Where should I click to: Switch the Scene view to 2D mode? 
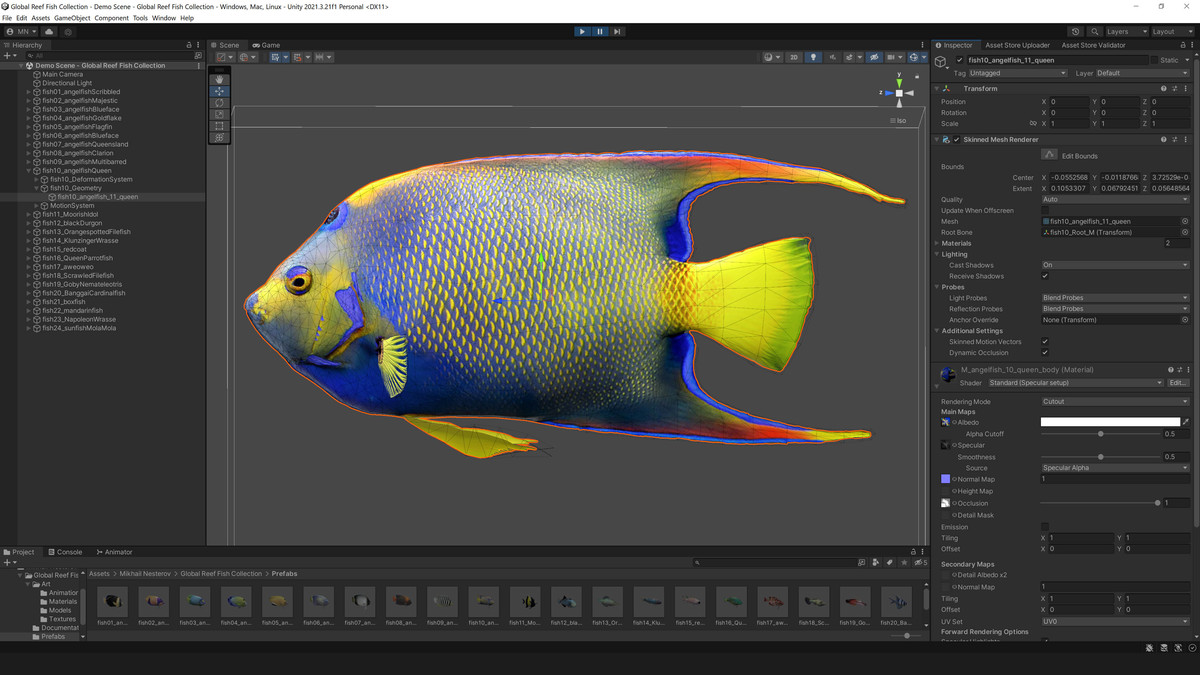click(x=794, y=57)
